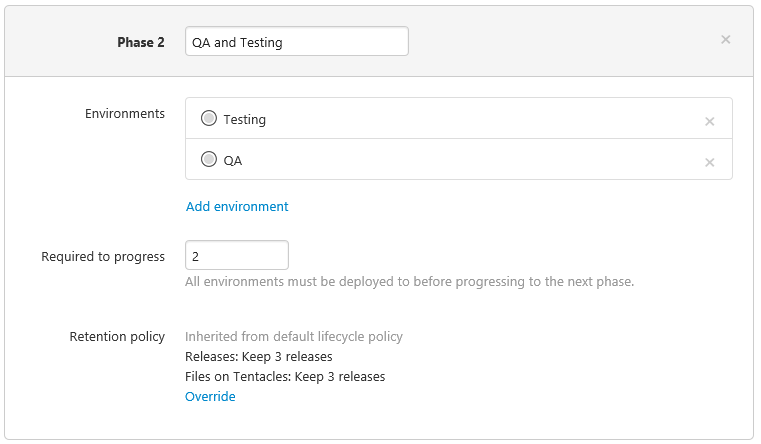Click the Add environment link

pyautogui.click(x=237, y=206)
